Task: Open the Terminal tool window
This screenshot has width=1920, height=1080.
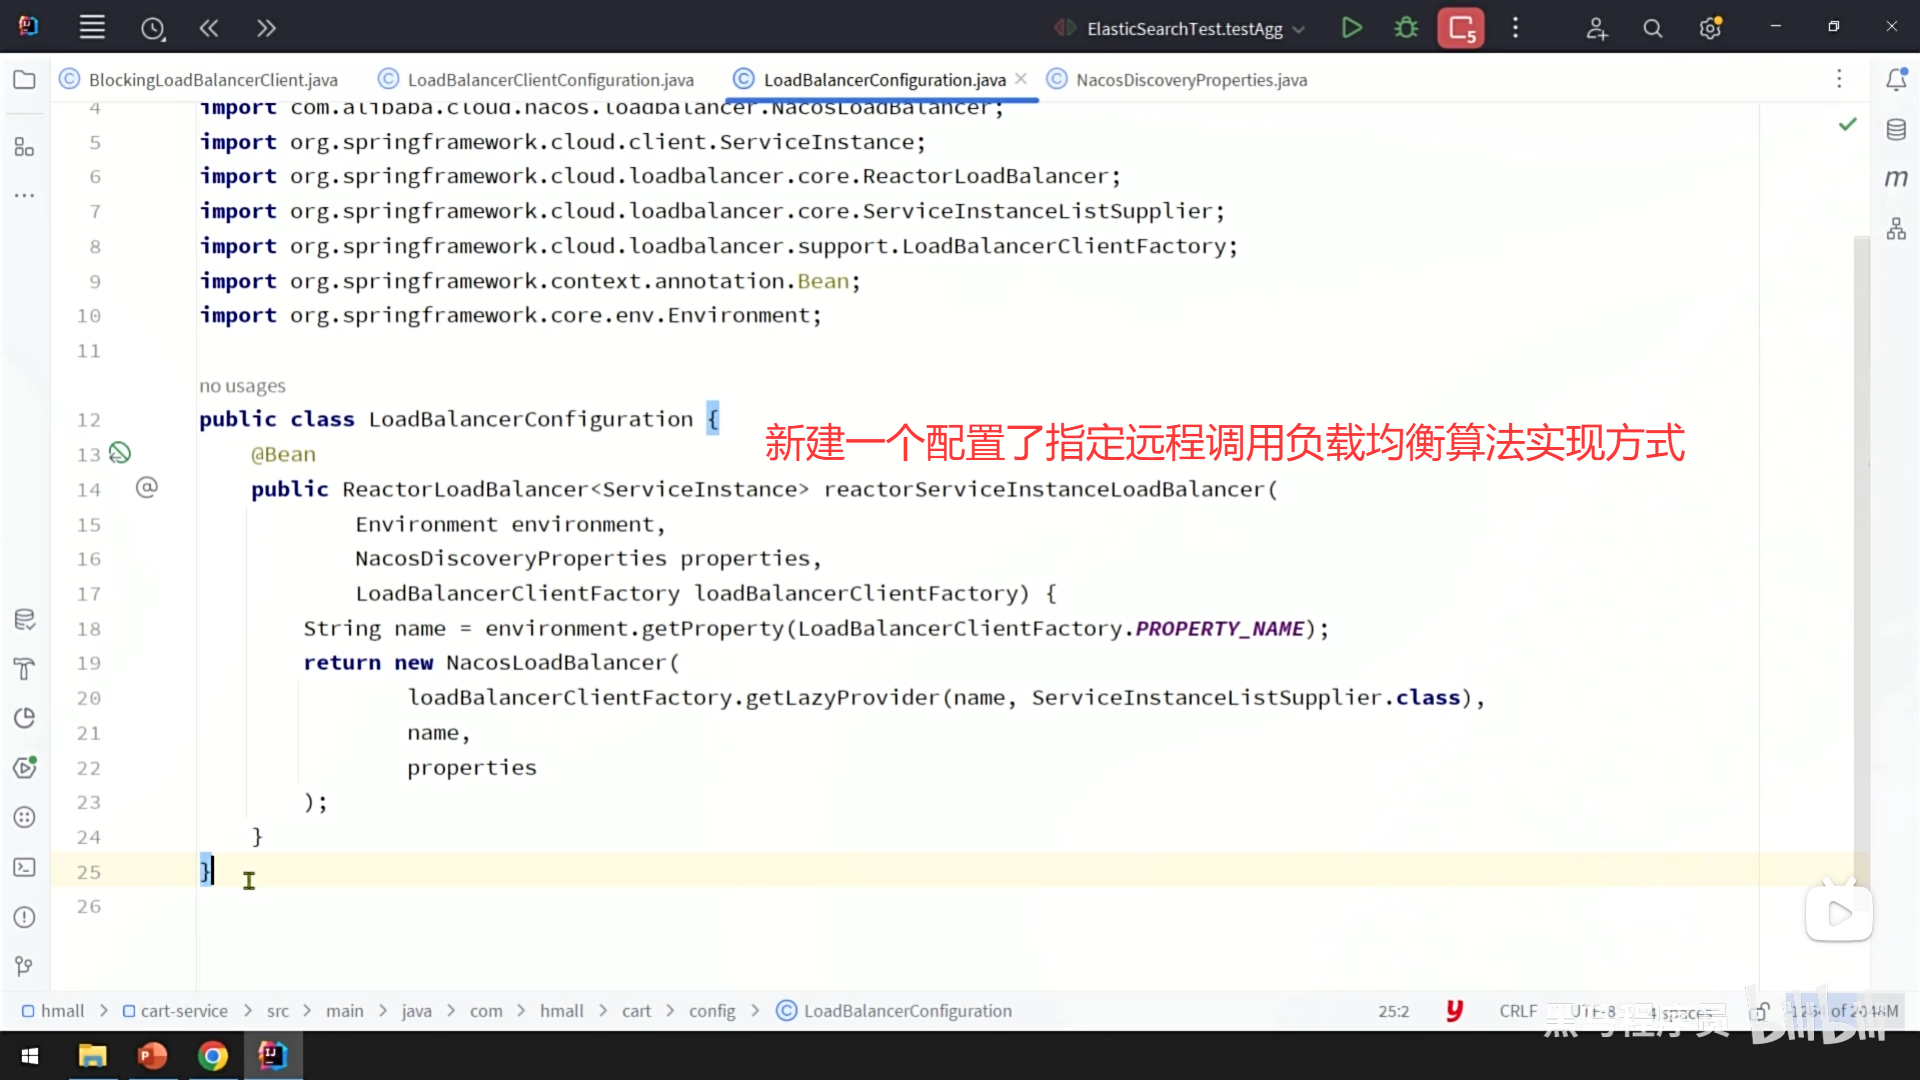Action: tap(24, 867)
